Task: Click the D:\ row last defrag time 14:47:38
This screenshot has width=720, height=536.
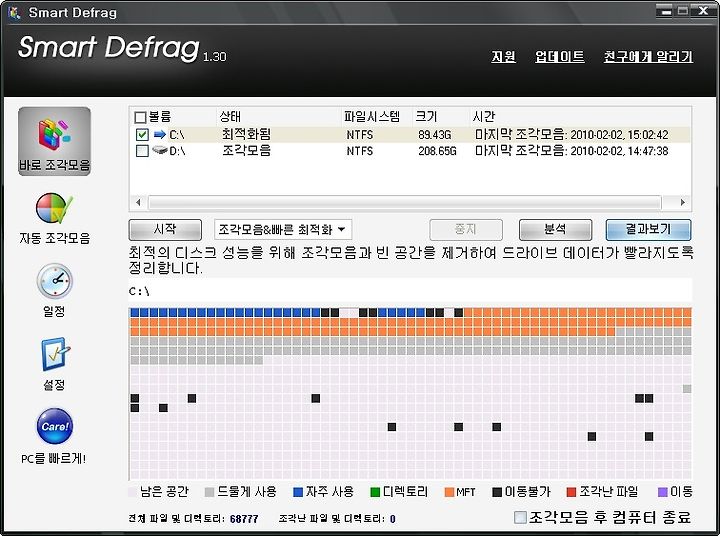Action: tap(572, 151)
